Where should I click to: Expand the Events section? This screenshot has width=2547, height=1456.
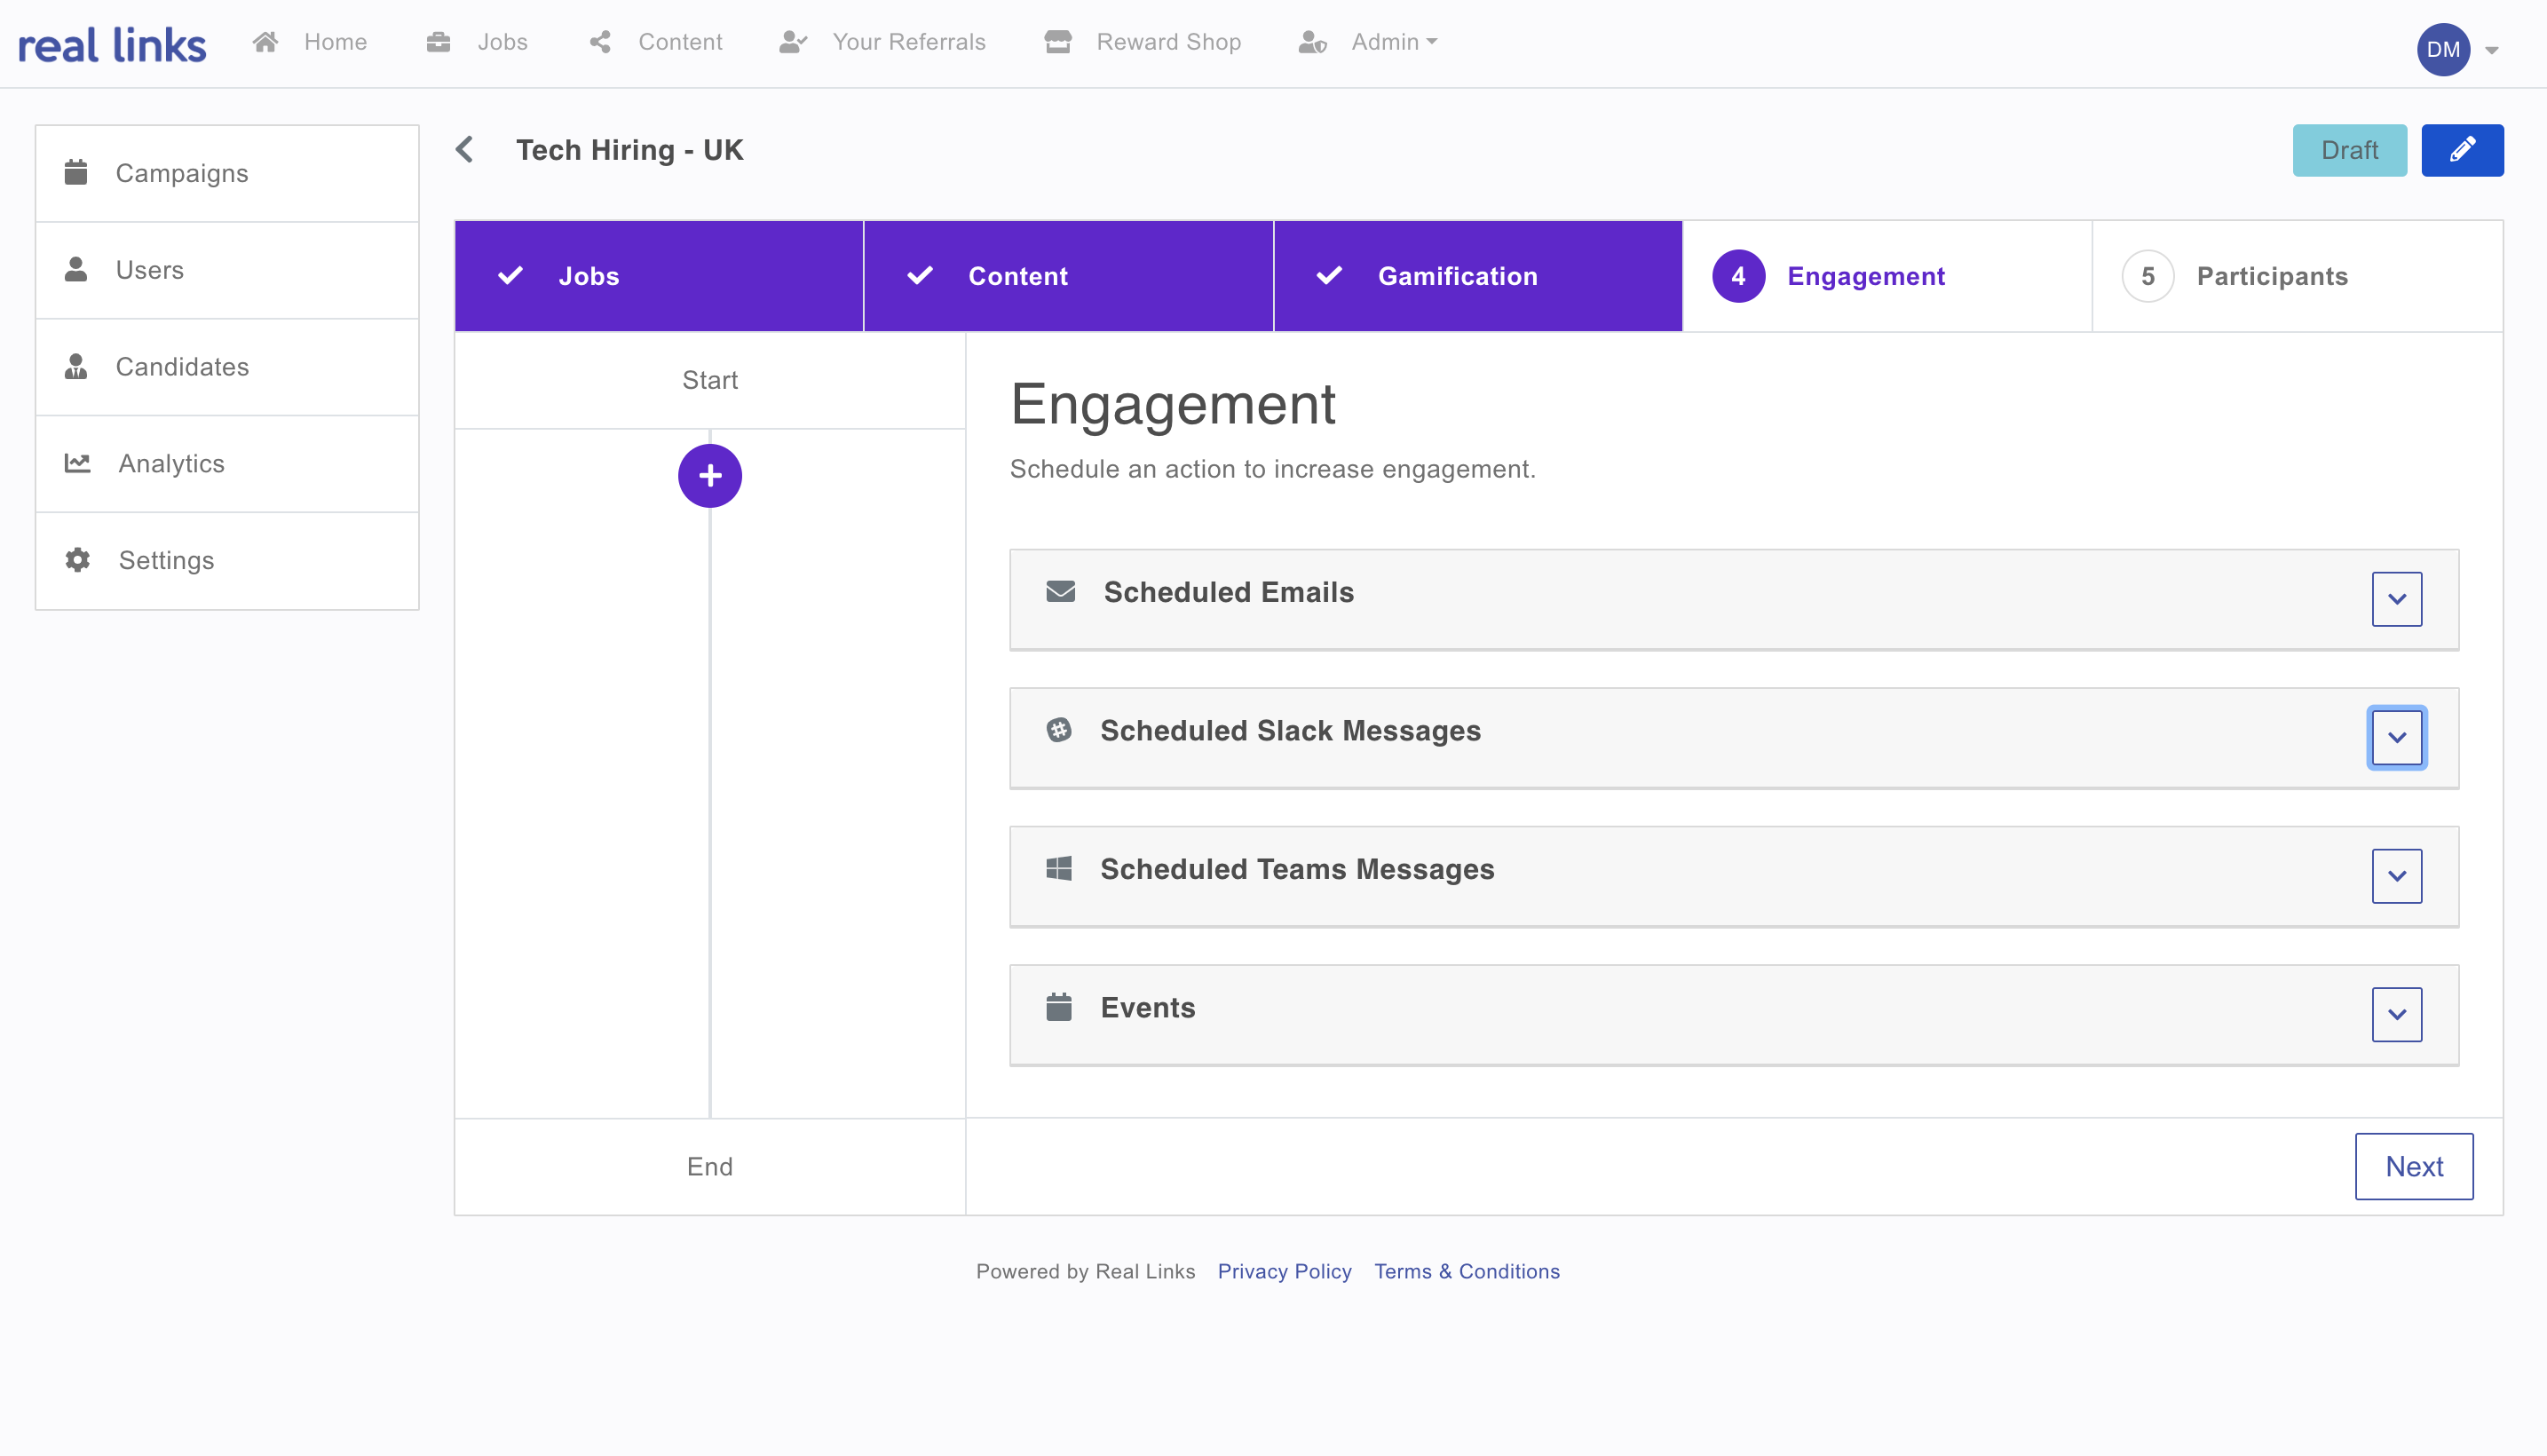click(2396, 1014)
